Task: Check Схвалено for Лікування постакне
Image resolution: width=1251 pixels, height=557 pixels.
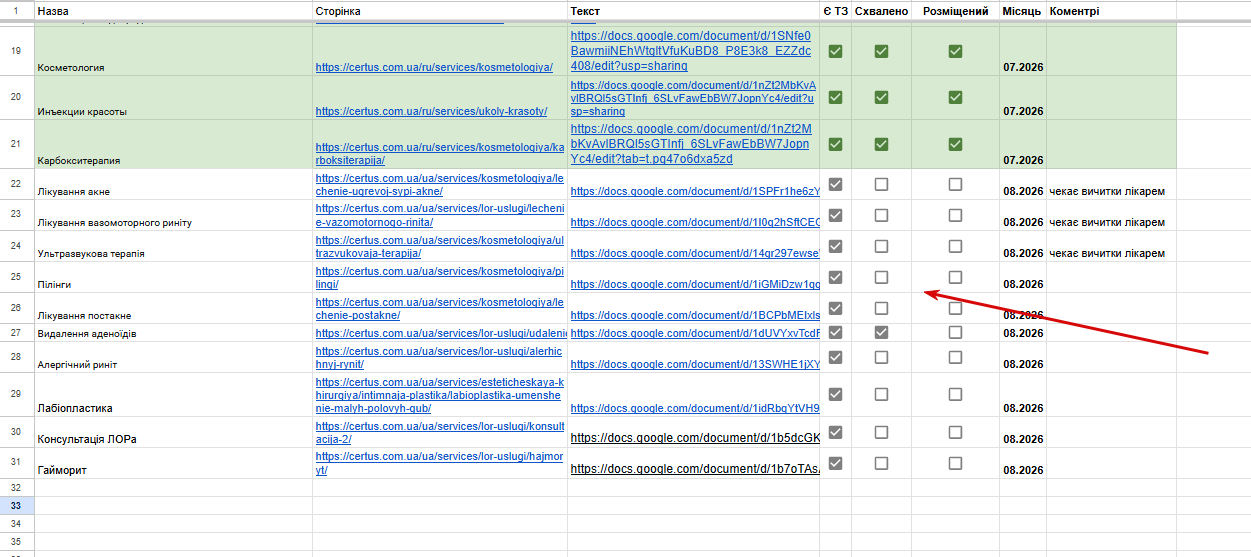Action: tap(881, 308)
